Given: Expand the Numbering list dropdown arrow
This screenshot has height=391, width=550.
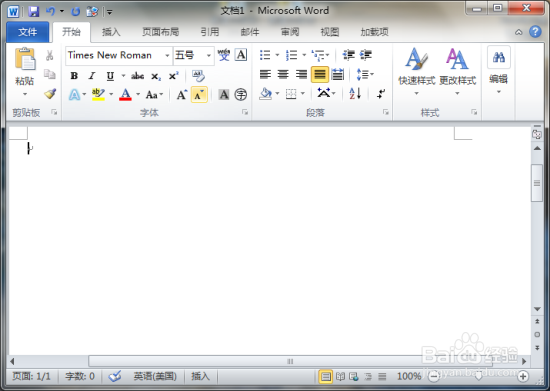Looking at the screenshot, I should point(304,55).
